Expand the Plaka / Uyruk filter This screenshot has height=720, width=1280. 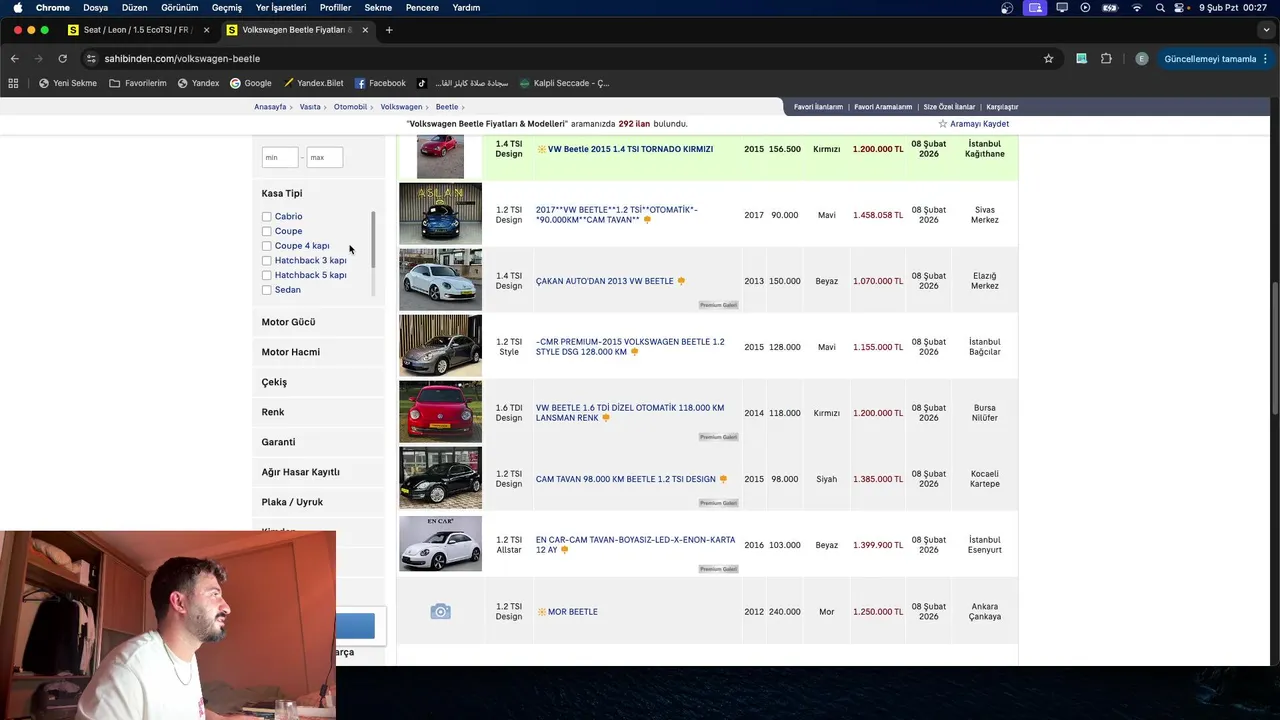tap(292, 502)
